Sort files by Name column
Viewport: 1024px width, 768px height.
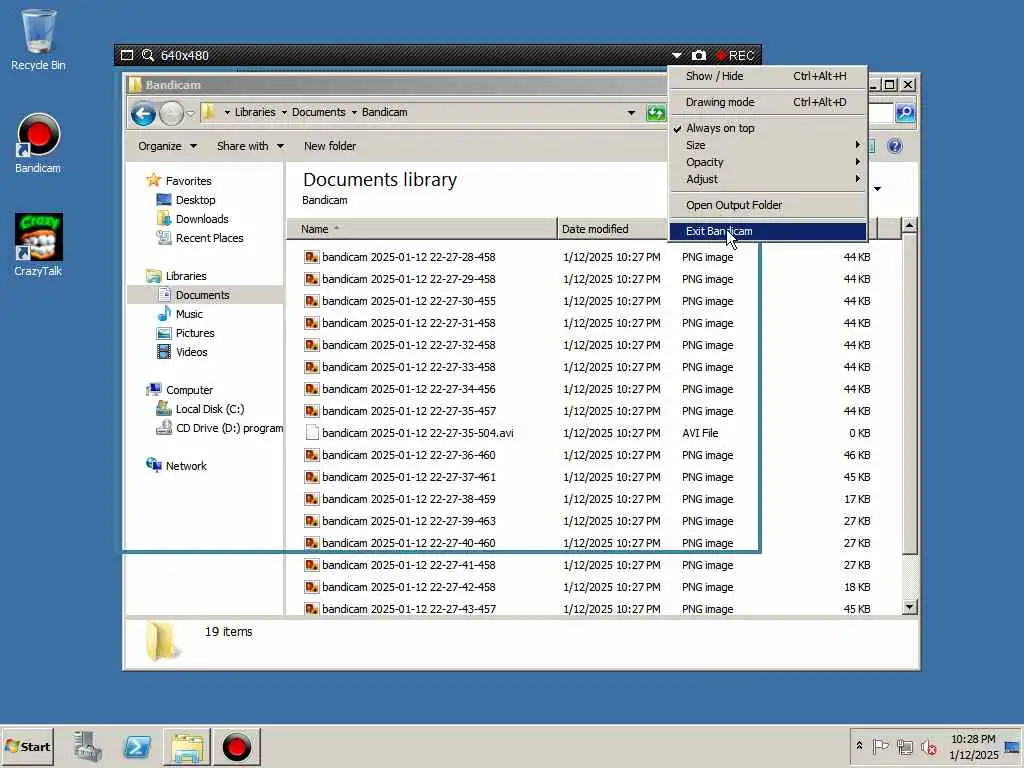point(422,229)
